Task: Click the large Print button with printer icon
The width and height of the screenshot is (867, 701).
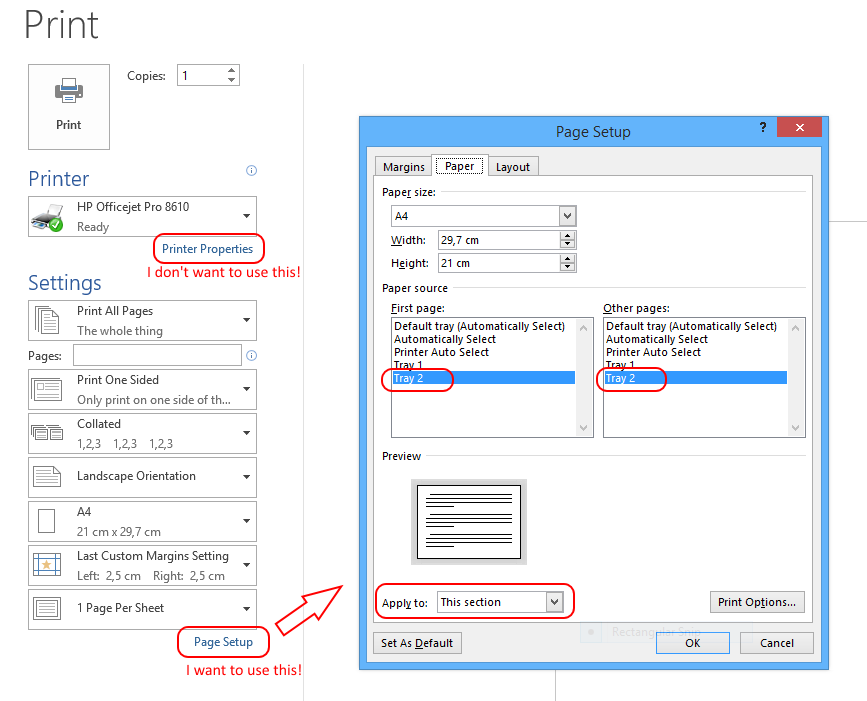Action: (68, 106)
